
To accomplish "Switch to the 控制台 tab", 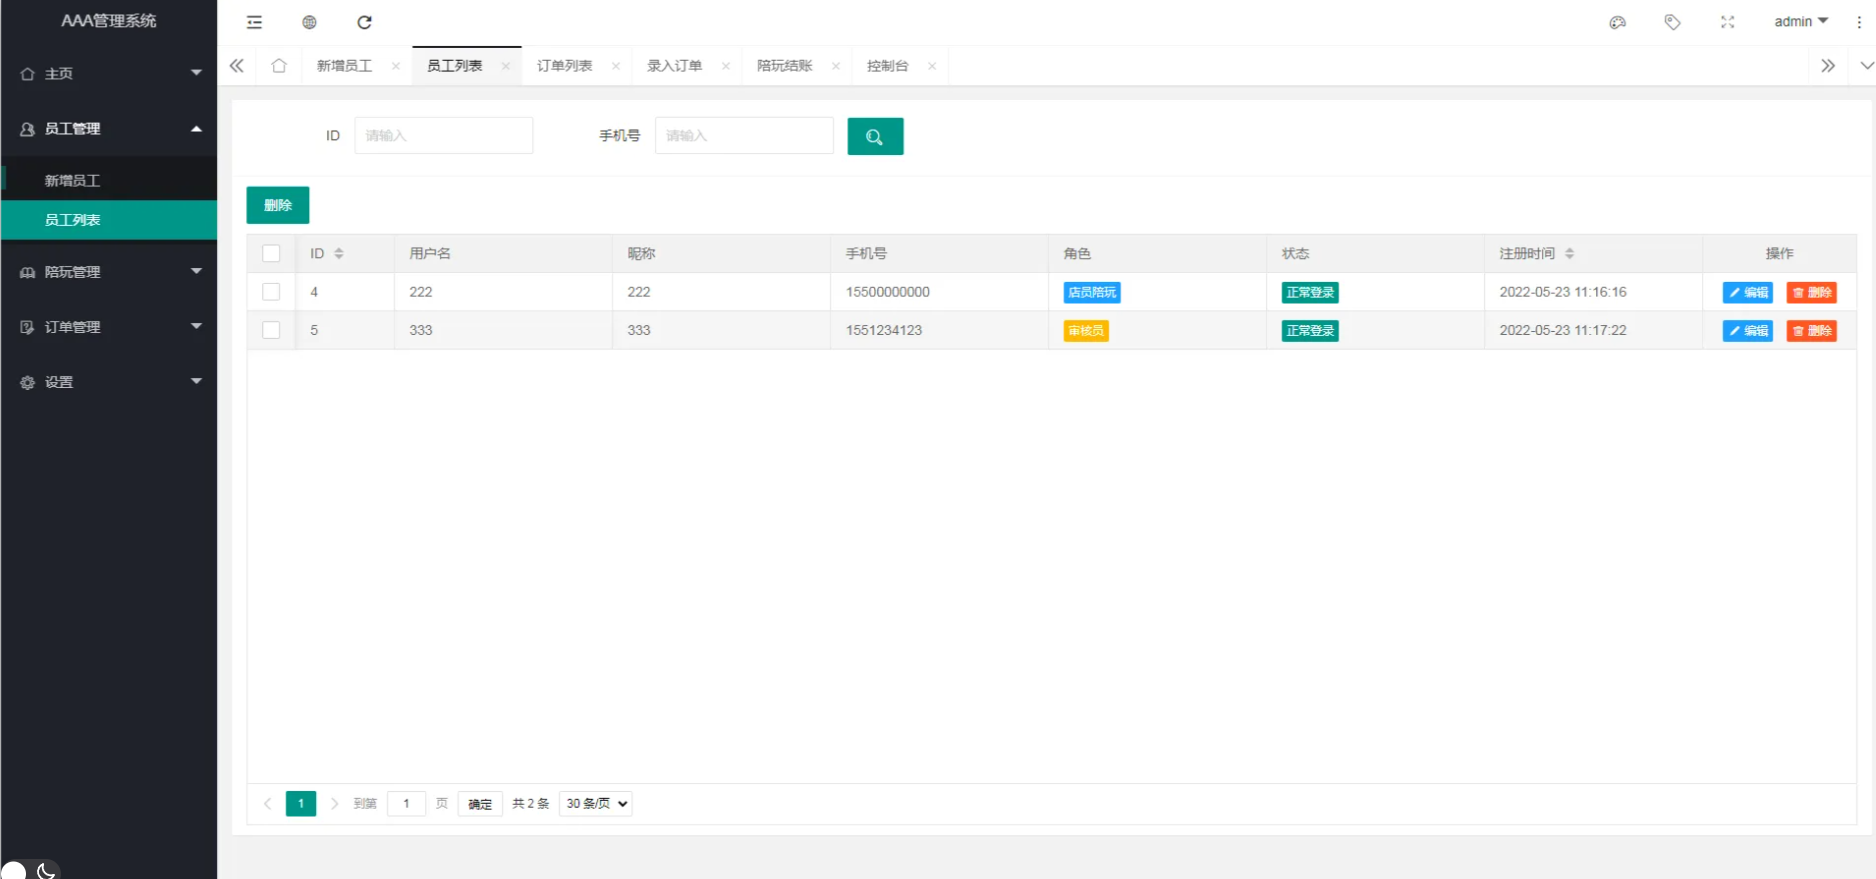I will coord(887,66).
